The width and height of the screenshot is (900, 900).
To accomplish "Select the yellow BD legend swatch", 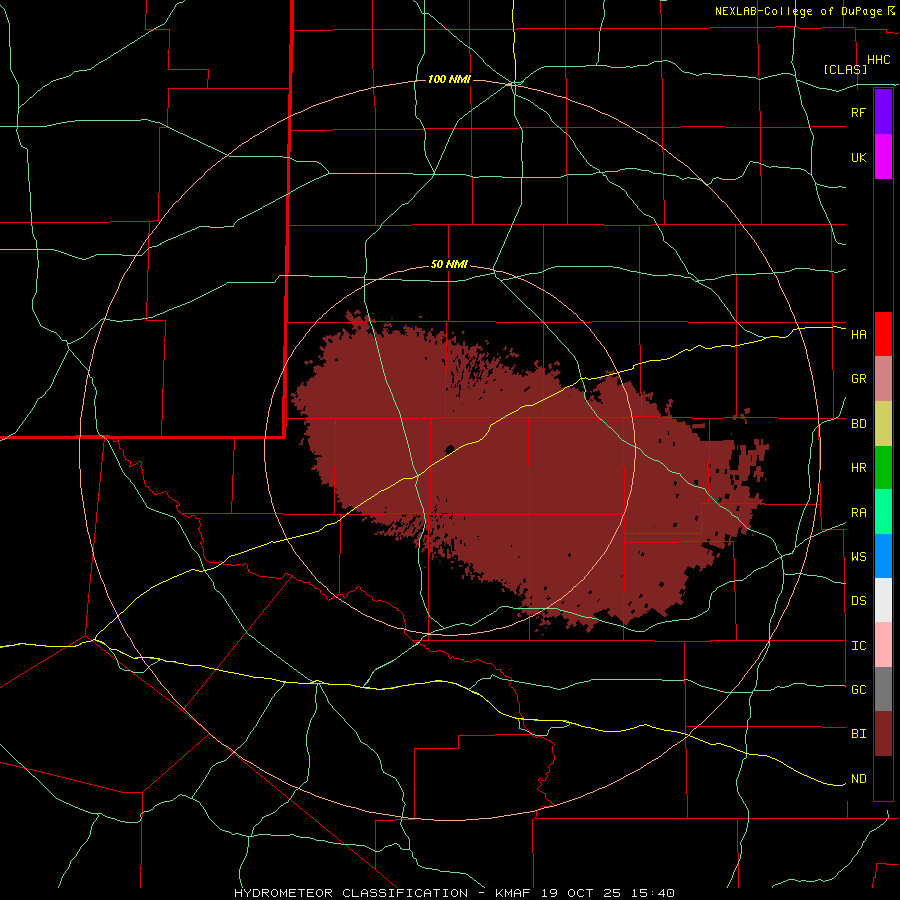I will [x=883, y=424].
